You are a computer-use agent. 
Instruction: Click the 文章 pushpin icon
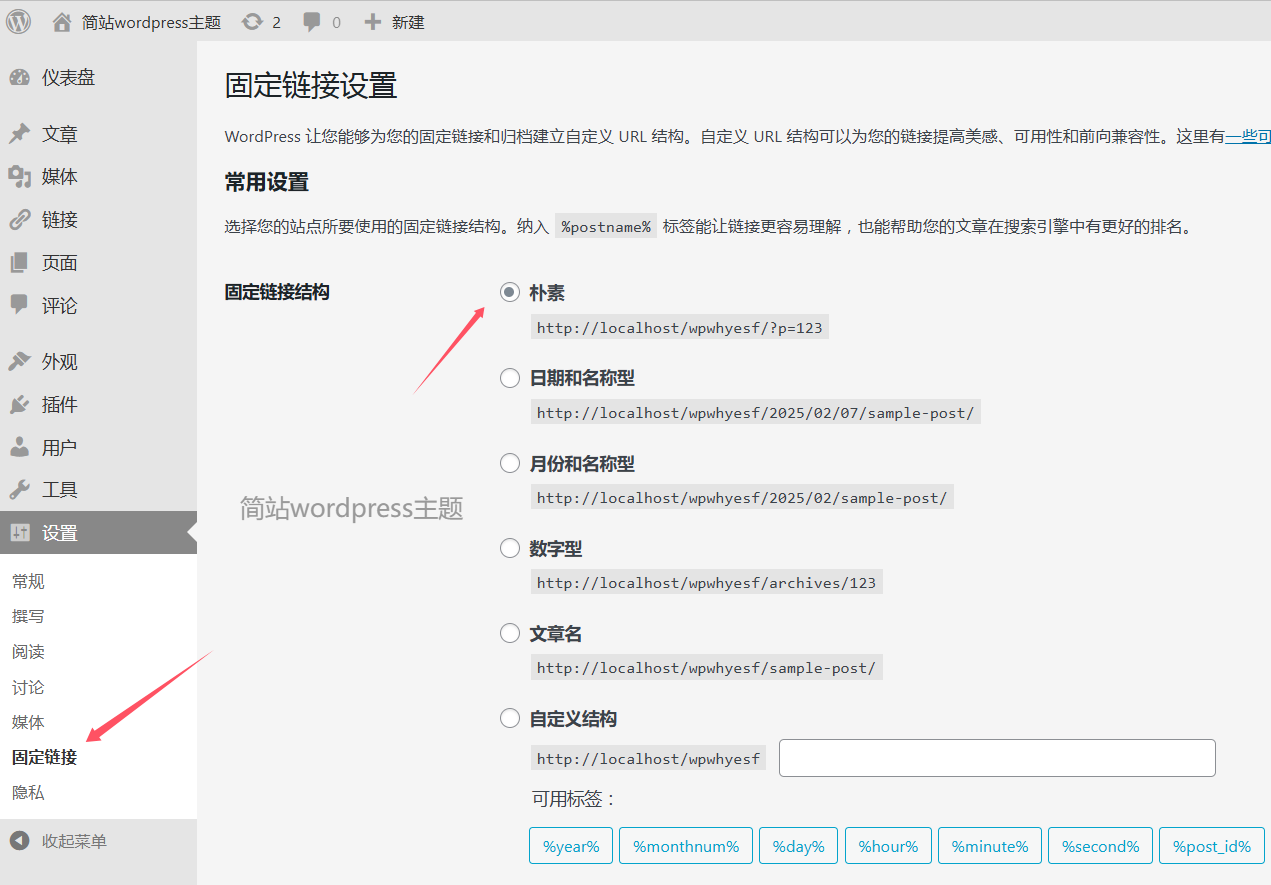(20, 134)
